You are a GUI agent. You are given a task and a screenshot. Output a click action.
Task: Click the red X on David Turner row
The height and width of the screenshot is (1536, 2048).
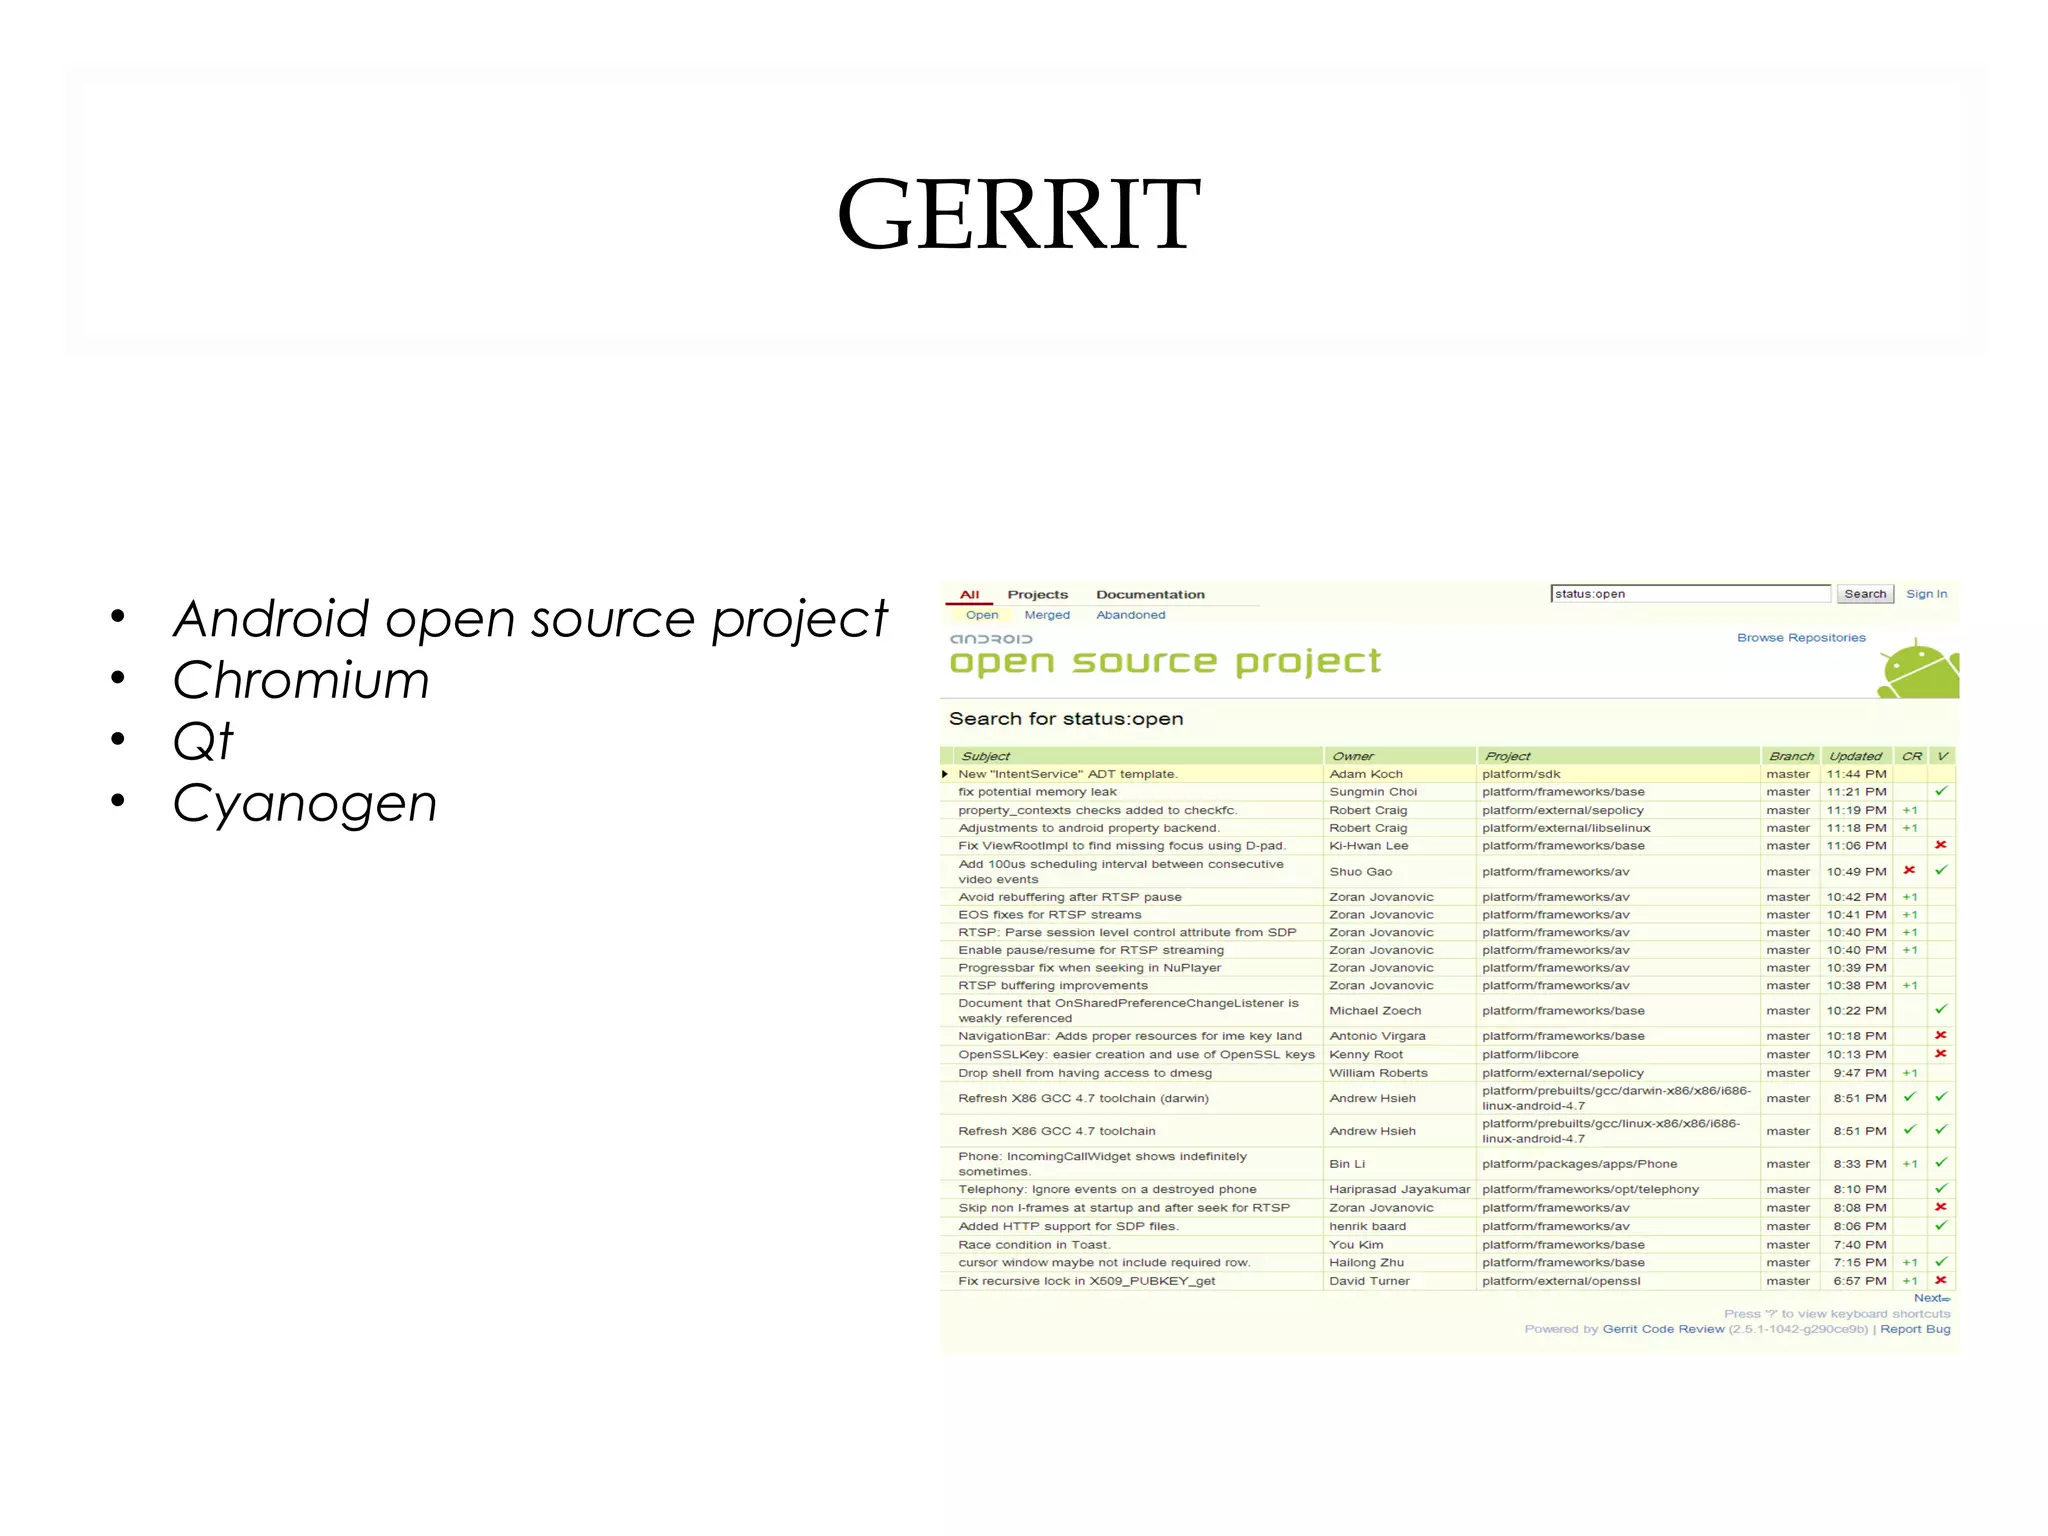click(1941, 1280)
